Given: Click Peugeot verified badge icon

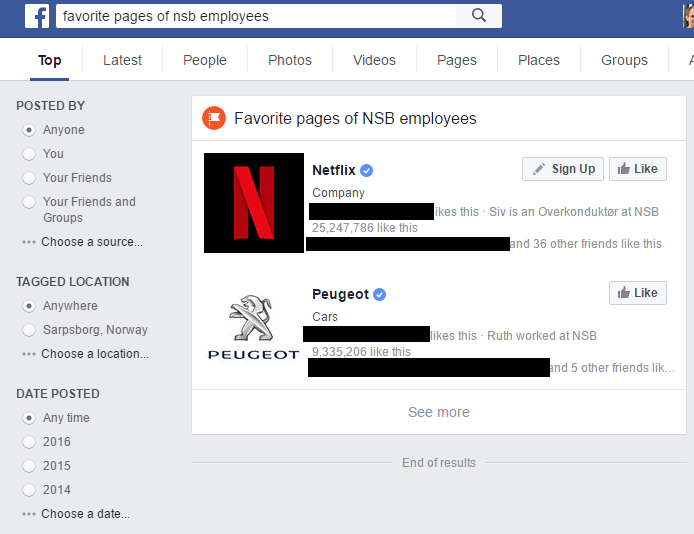Looking at the screenshot, I should coord(379,294).
